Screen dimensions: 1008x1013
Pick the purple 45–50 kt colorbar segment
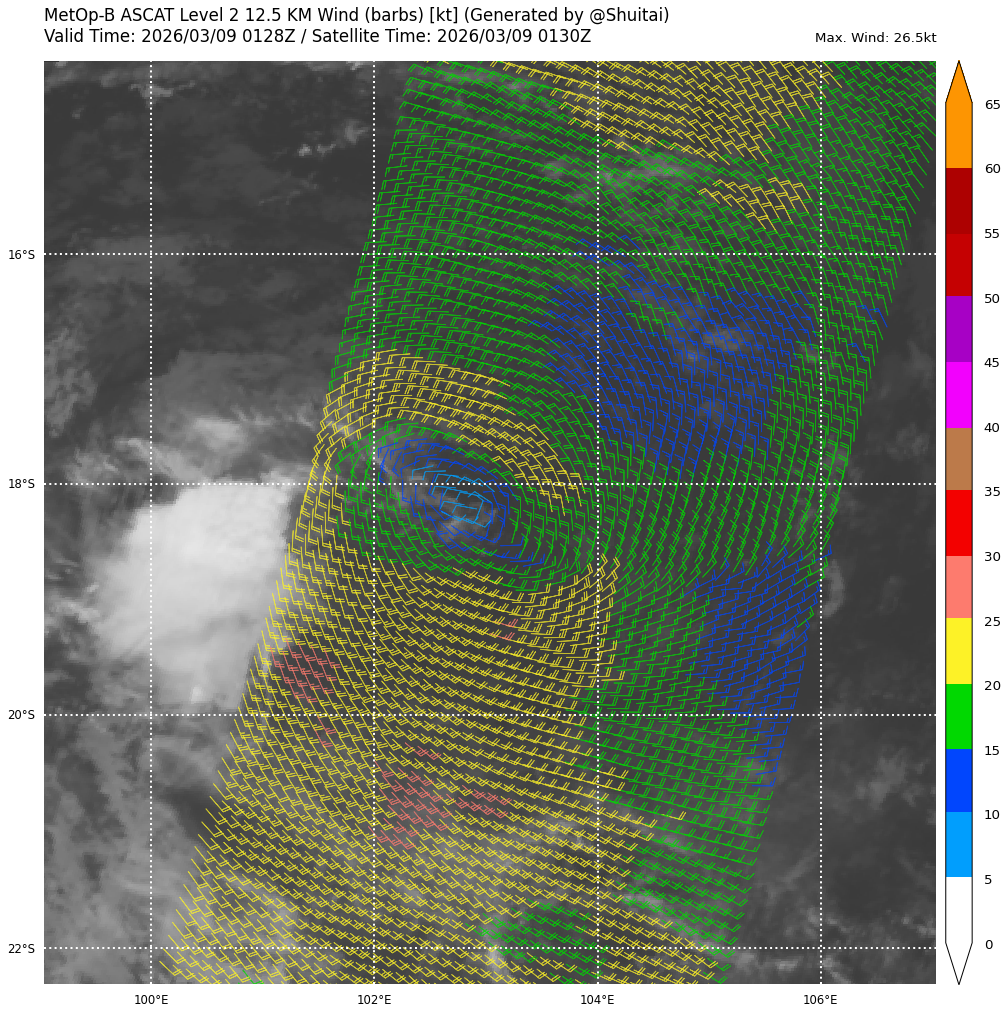point(958,328)
